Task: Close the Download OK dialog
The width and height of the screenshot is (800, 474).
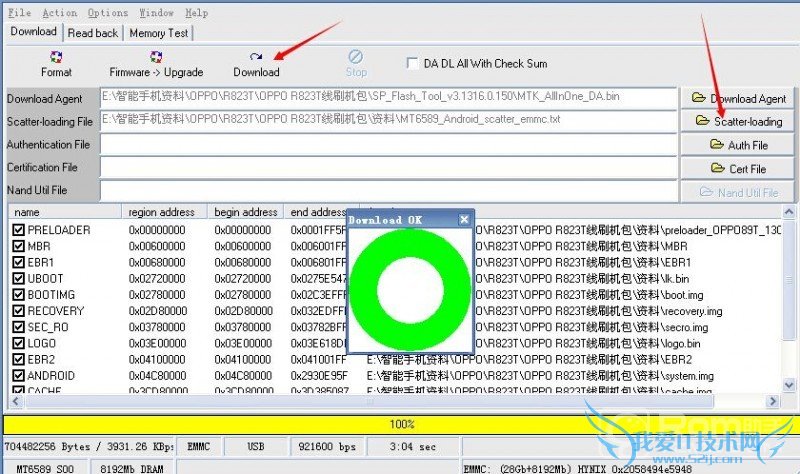Action: [x=464, y=219]
